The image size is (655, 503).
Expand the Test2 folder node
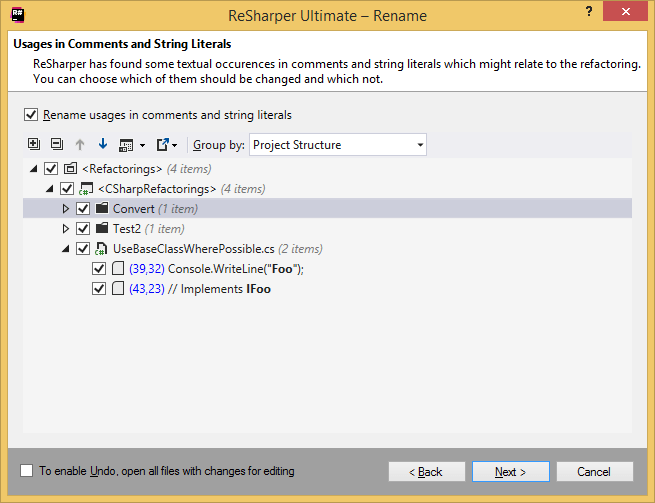(x=66, y=229)
